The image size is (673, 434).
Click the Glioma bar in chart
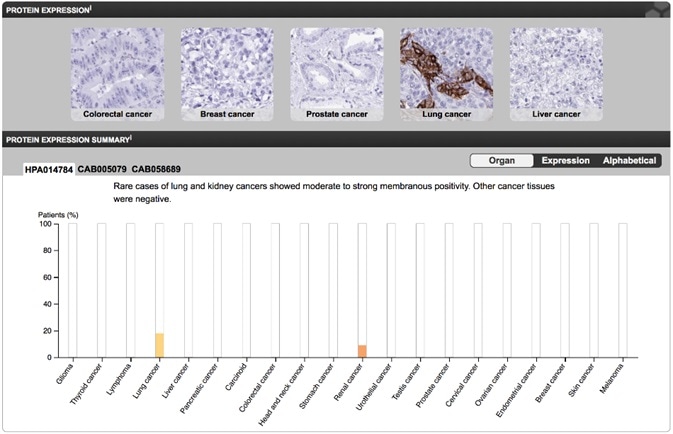(x=72, y=290)
